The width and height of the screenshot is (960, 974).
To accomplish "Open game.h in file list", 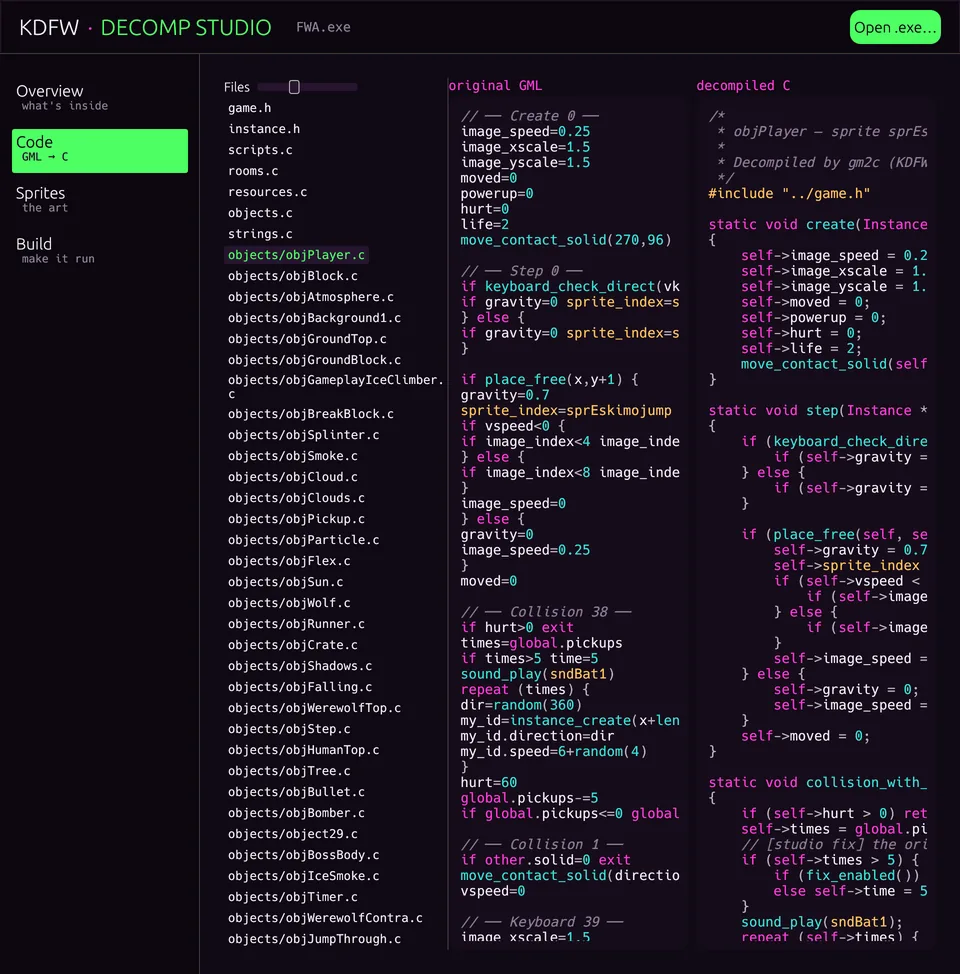I will (x=249, y=108).
